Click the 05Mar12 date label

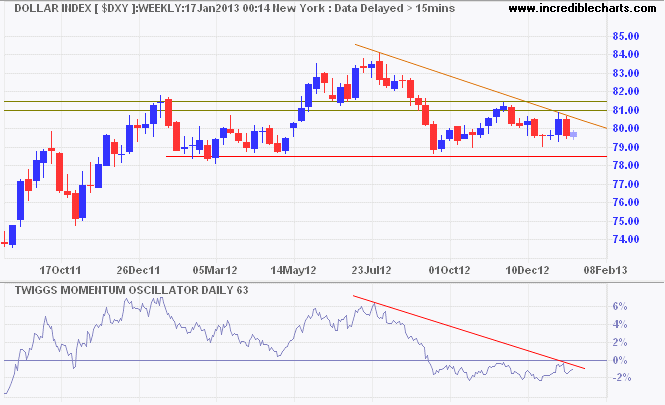215,270
